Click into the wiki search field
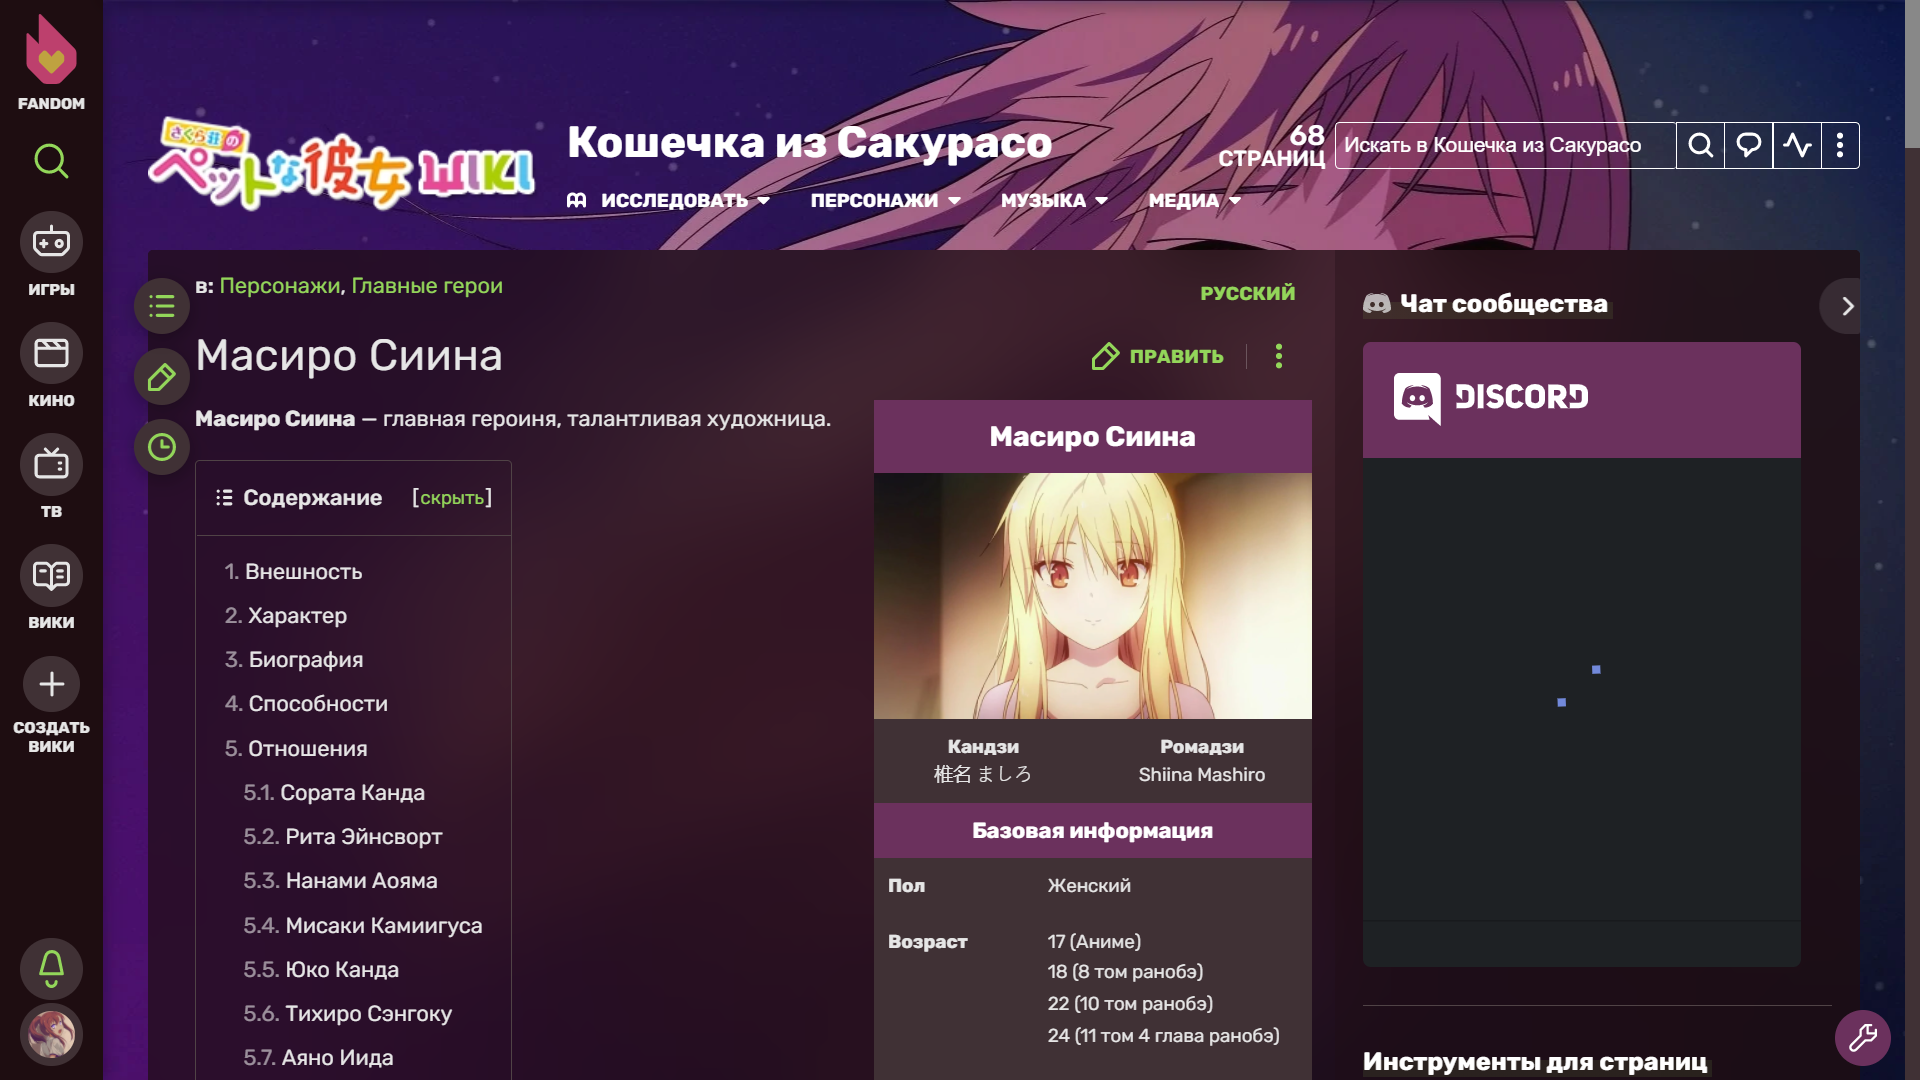1920x1080 pixels. pyautogui.click(x=1504, y=146)
